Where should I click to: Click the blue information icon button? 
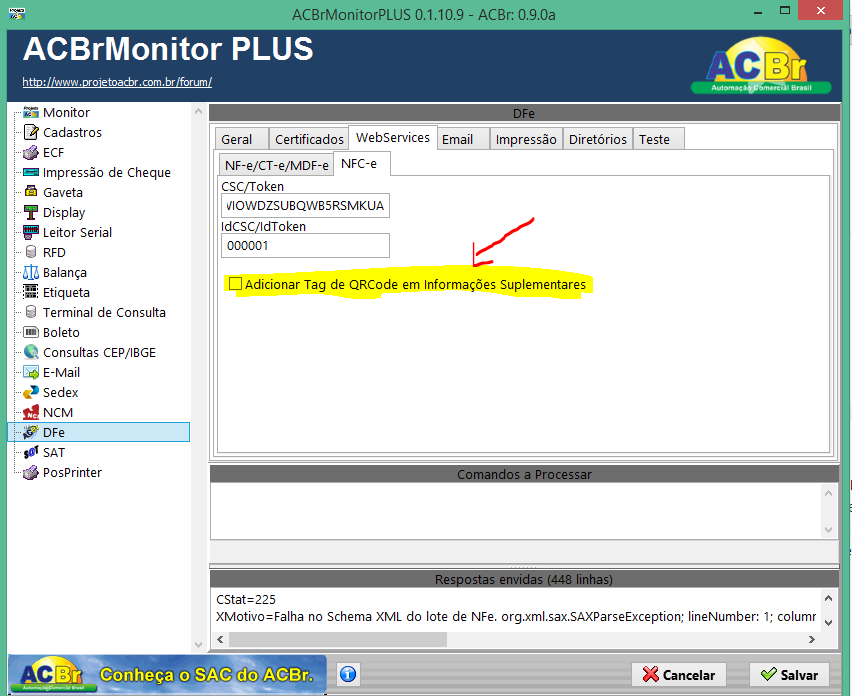click(348, 674)
